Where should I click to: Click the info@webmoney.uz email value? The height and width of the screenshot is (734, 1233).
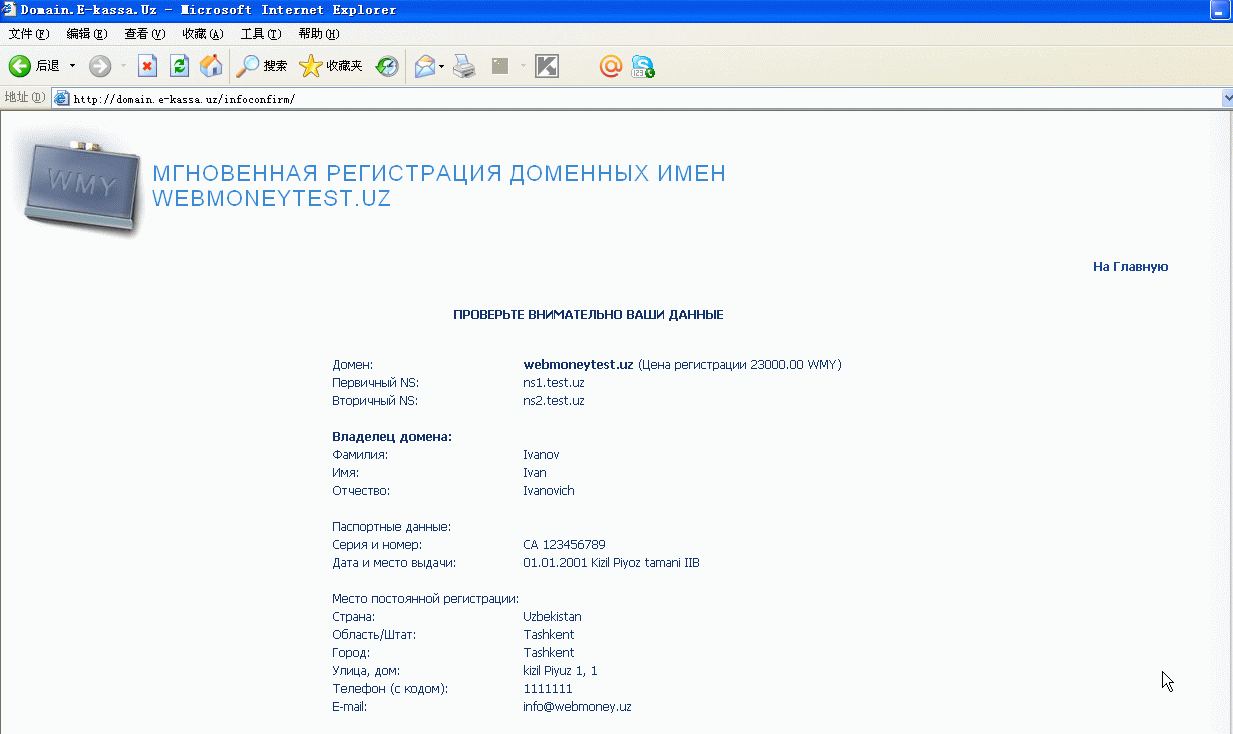click(x=577, y=707)
